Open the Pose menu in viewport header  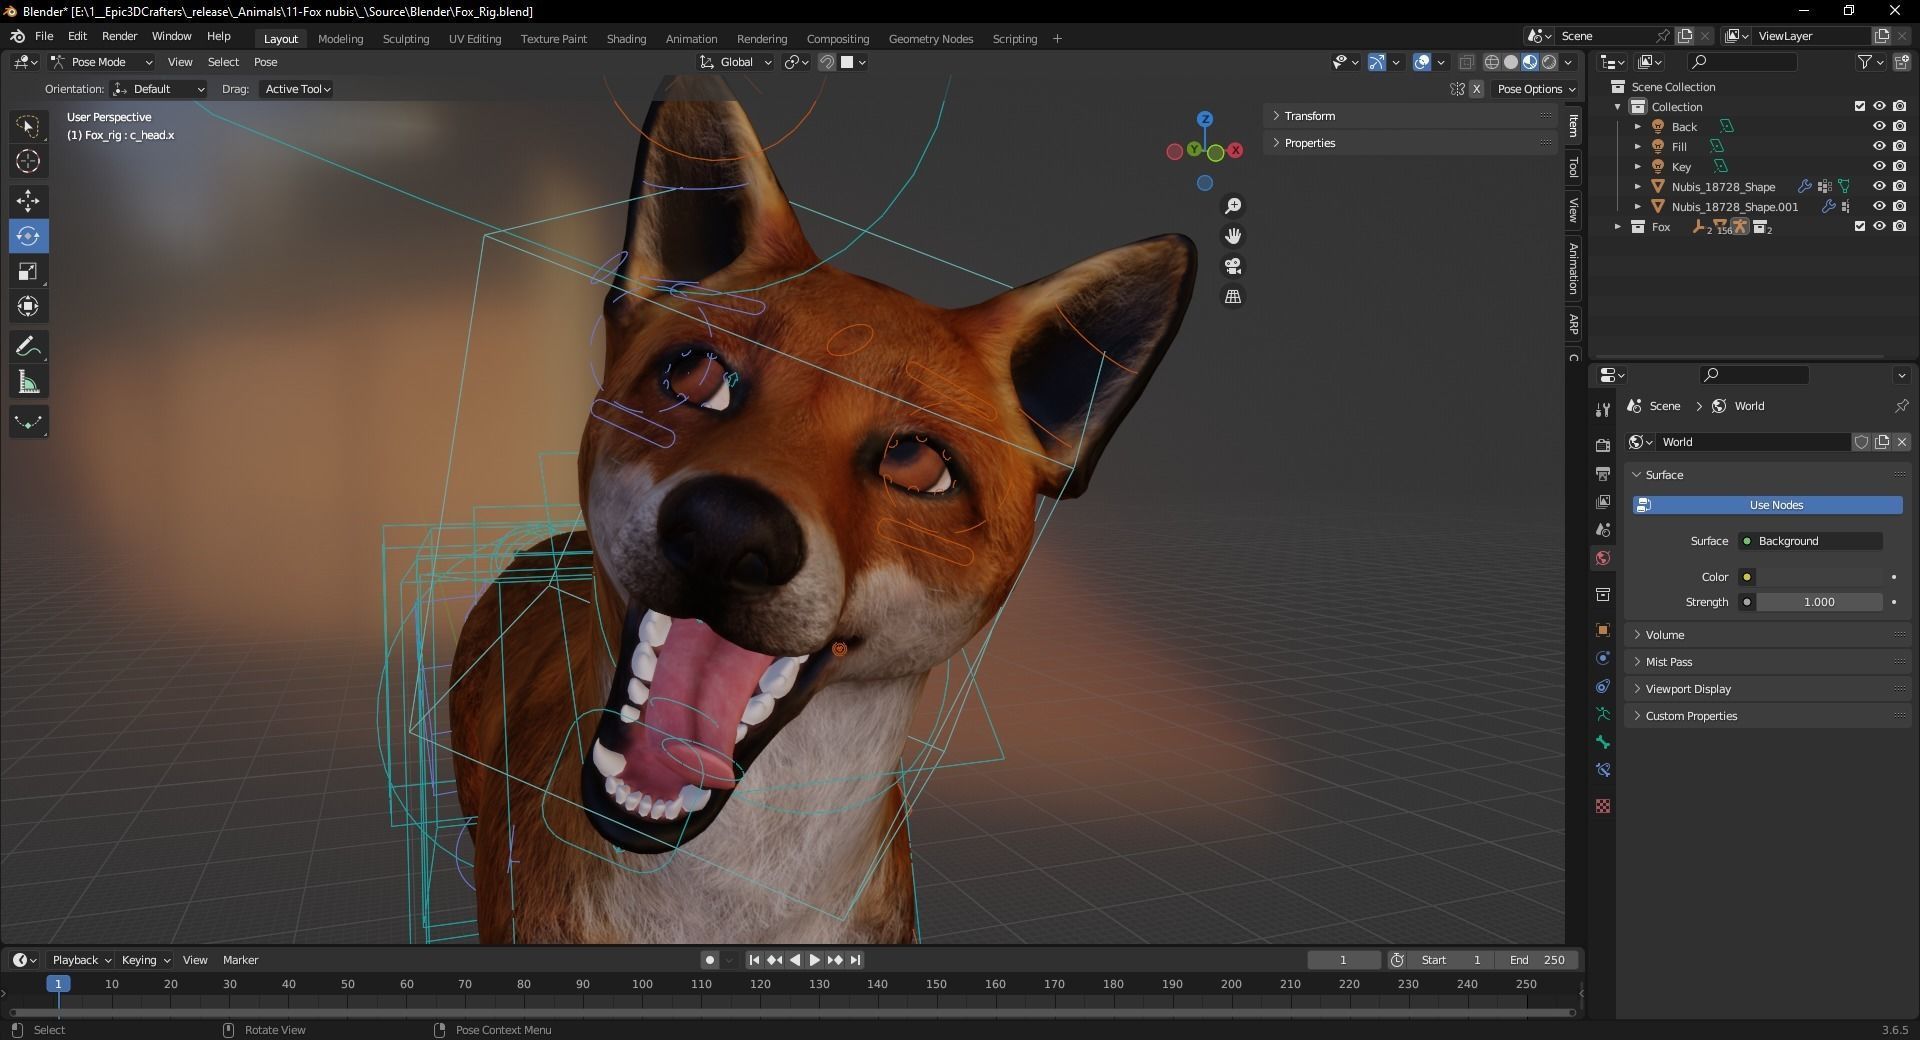click(265, 62)
